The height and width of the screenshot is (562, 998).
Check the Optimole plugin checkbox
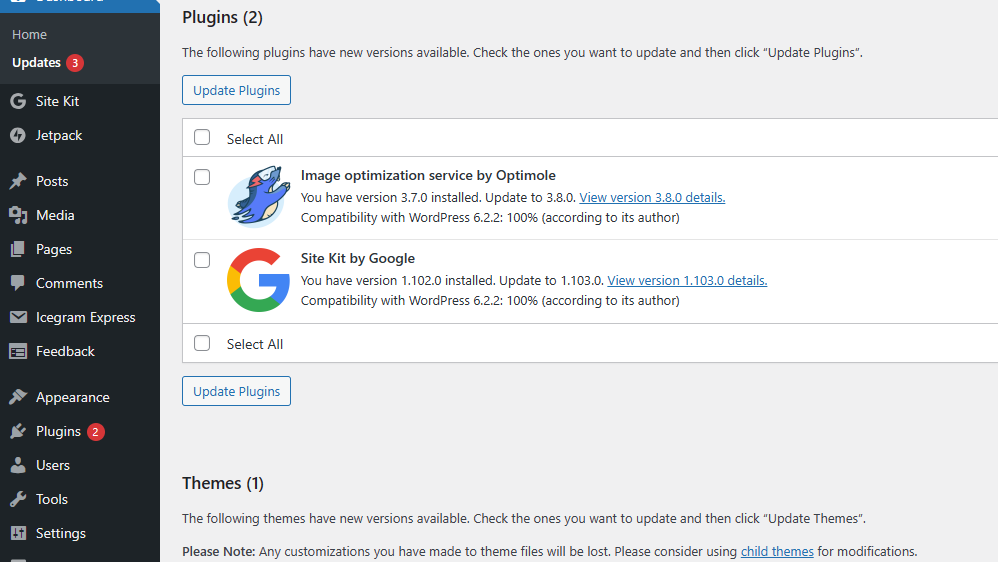[x=202, y=177]
